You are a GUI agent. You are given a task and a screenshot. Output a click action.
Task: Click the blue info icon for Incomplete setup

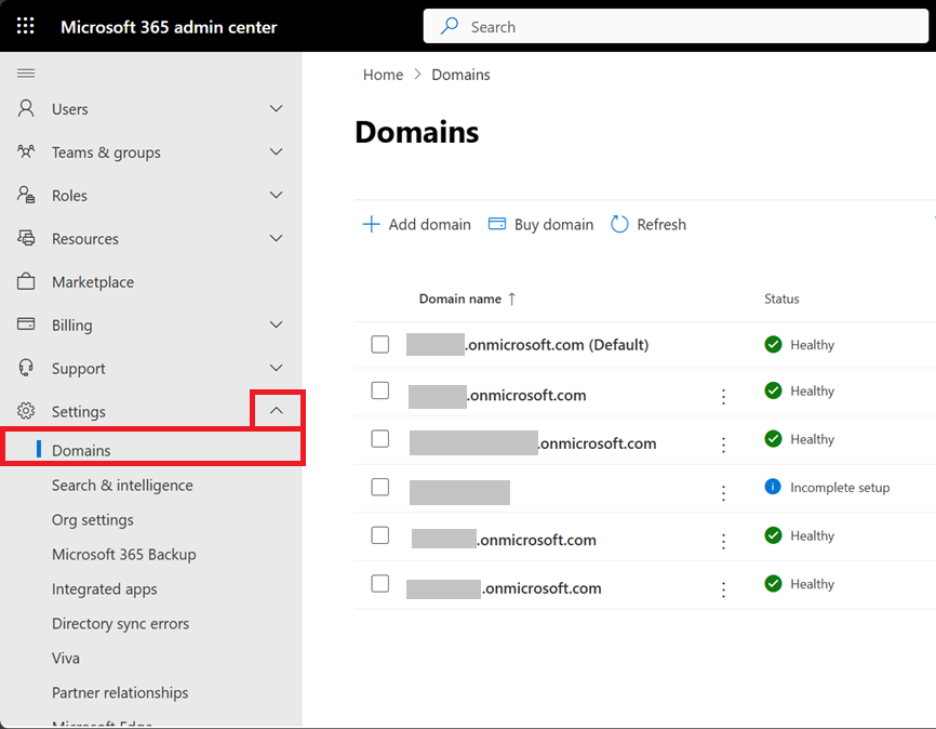pos(772,487)
